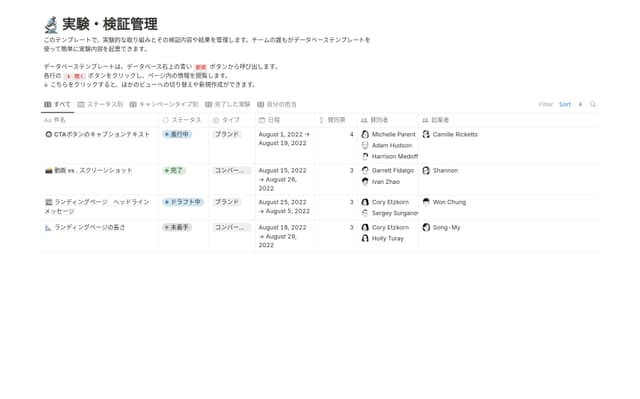Click the date August 18, 2022 → August 29, 2022

[282, 236]
